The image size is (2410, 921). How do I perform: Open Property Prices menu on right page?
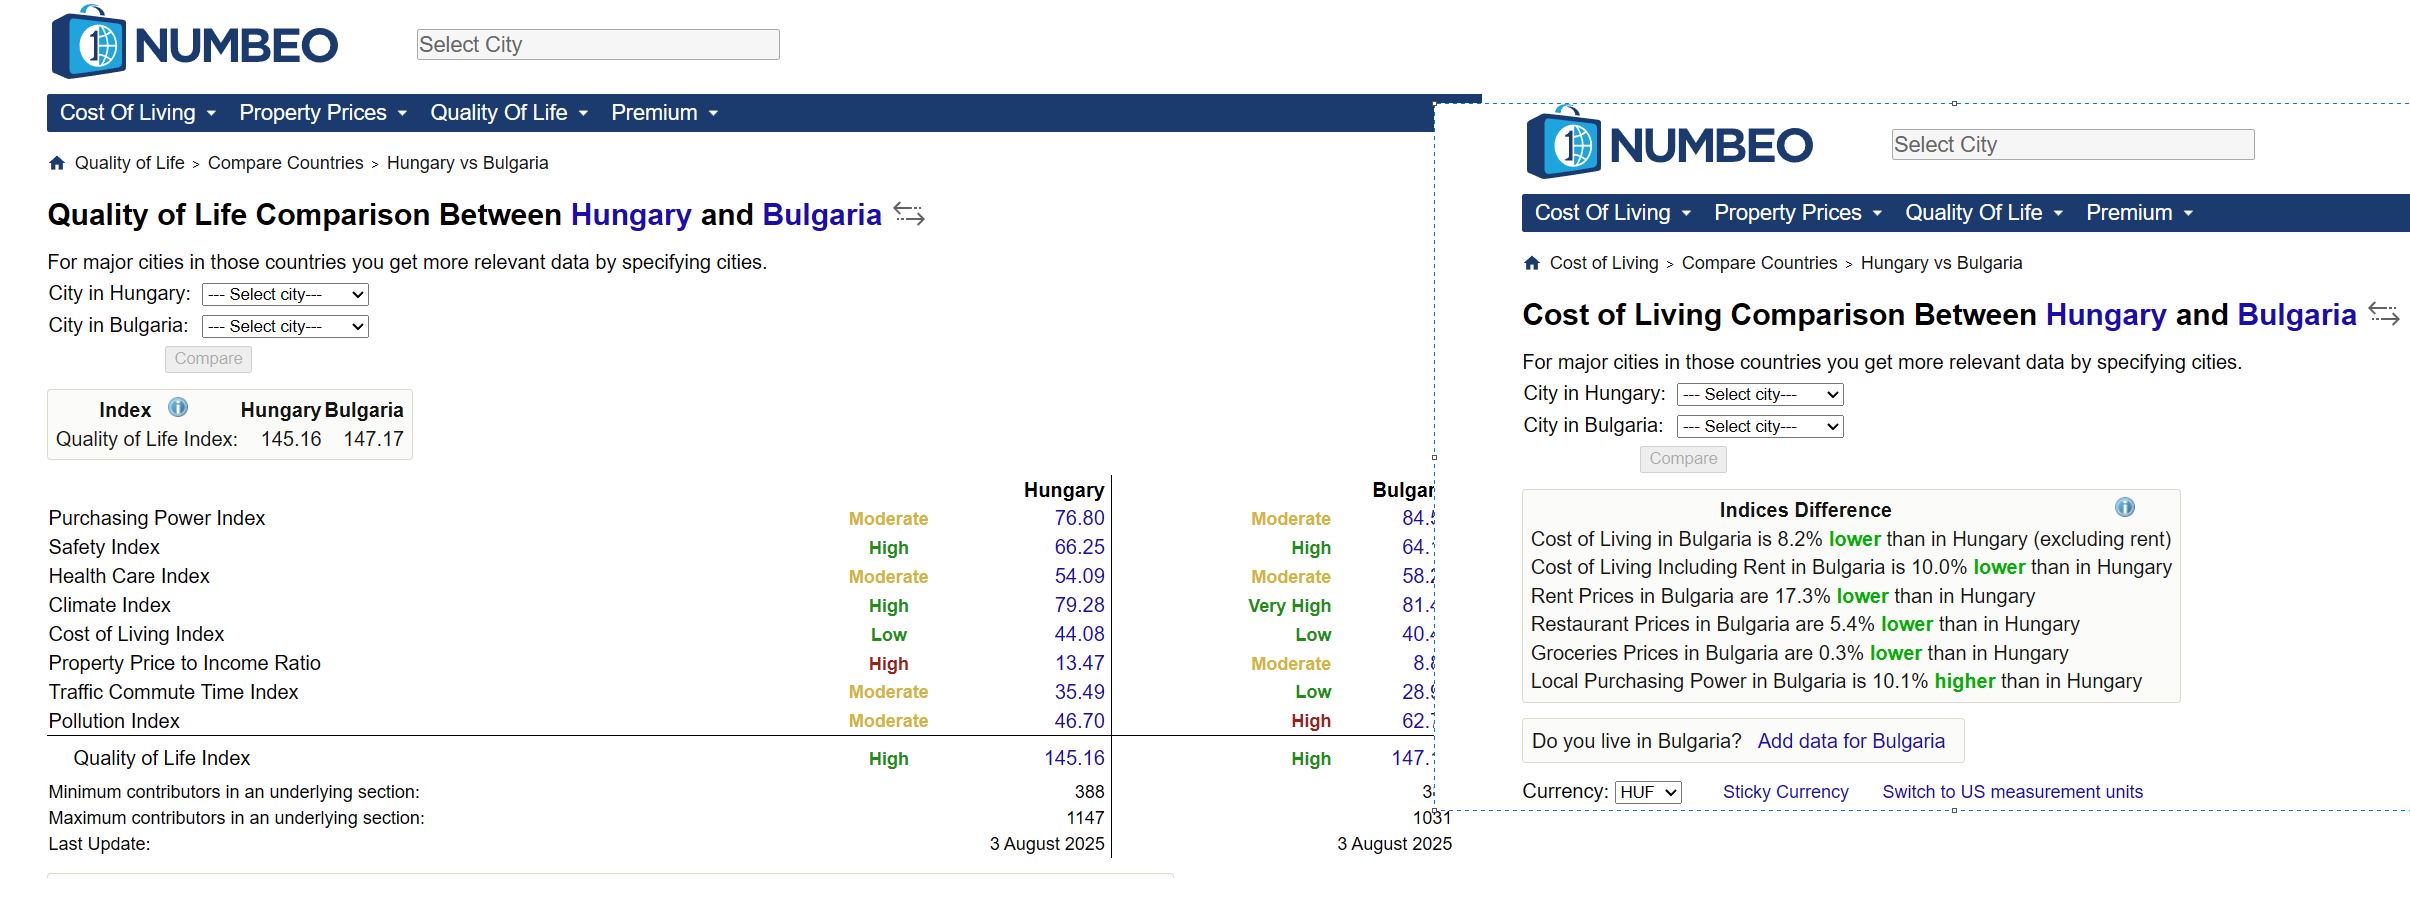pos(1798,213)
